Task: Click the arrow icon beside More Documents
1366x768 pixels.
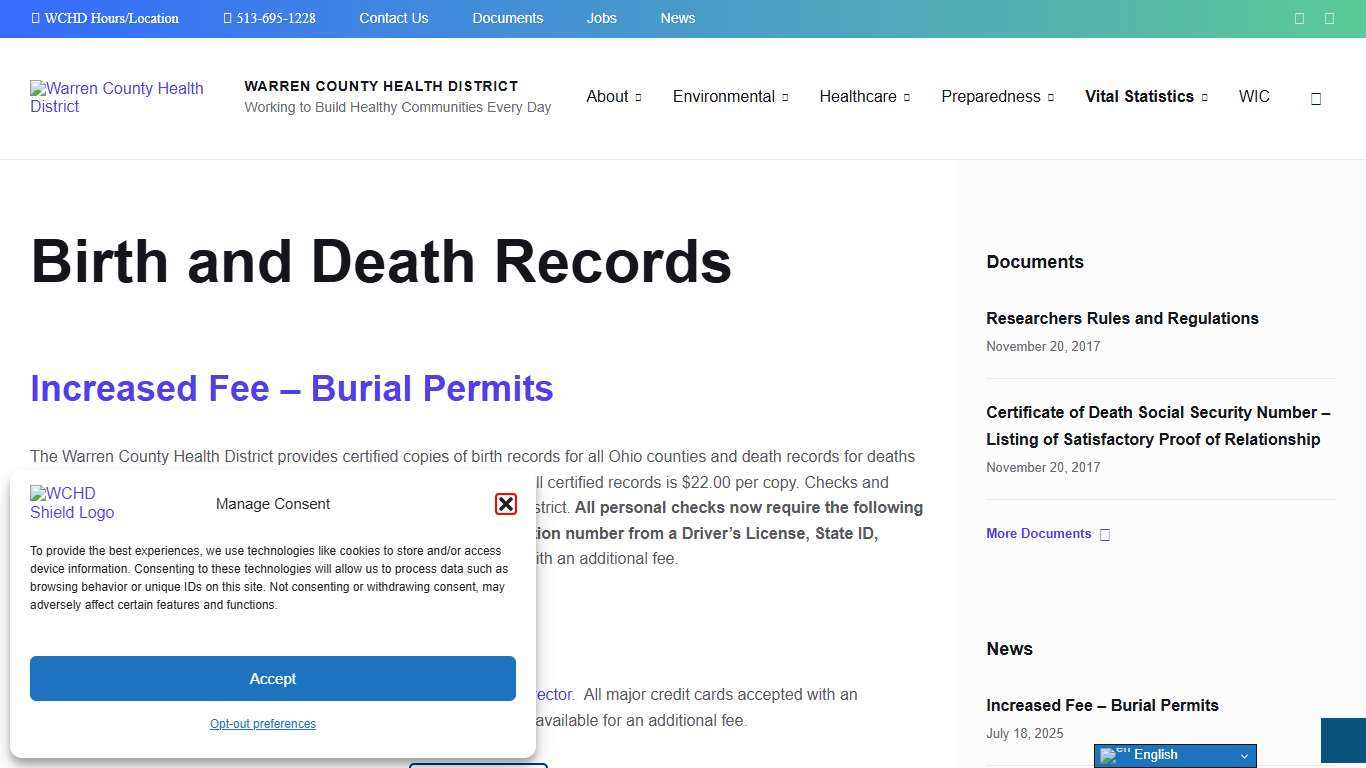Action: click(1105, 534)
